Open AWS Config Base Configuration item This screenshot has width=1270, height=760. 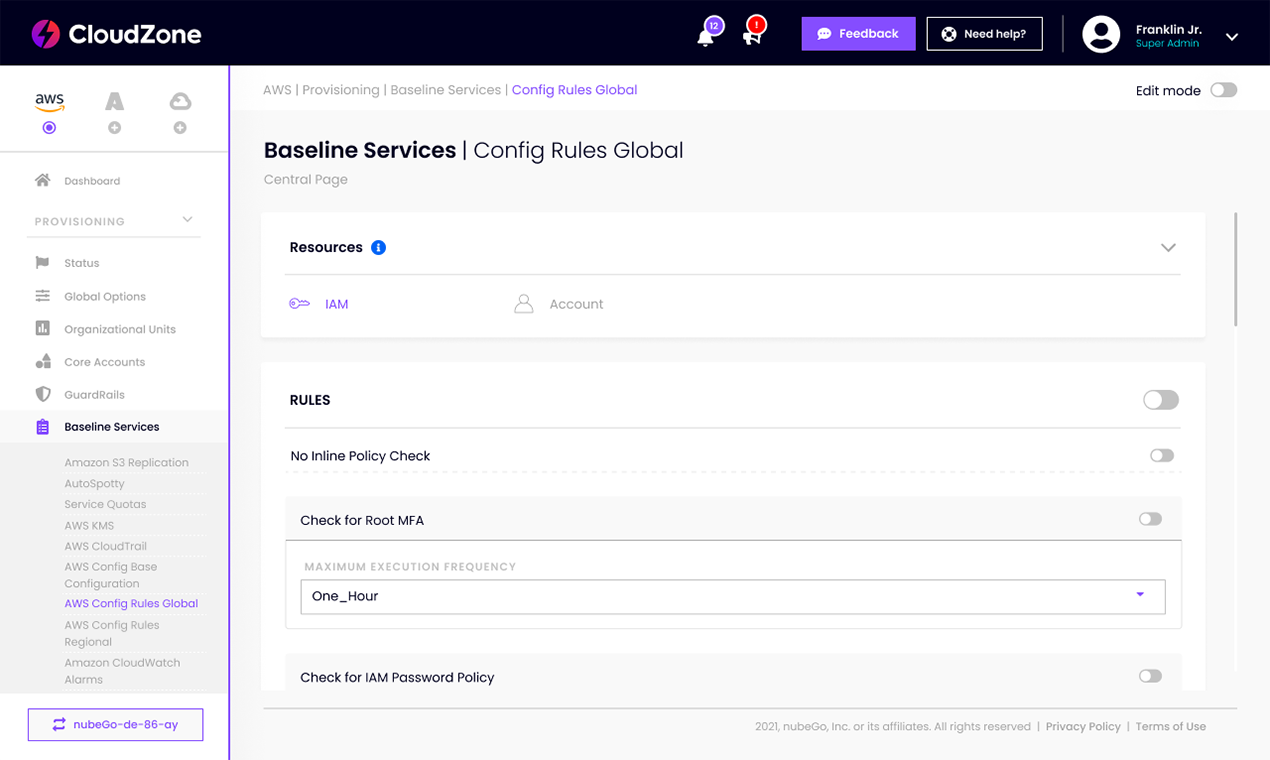[111, 575]
